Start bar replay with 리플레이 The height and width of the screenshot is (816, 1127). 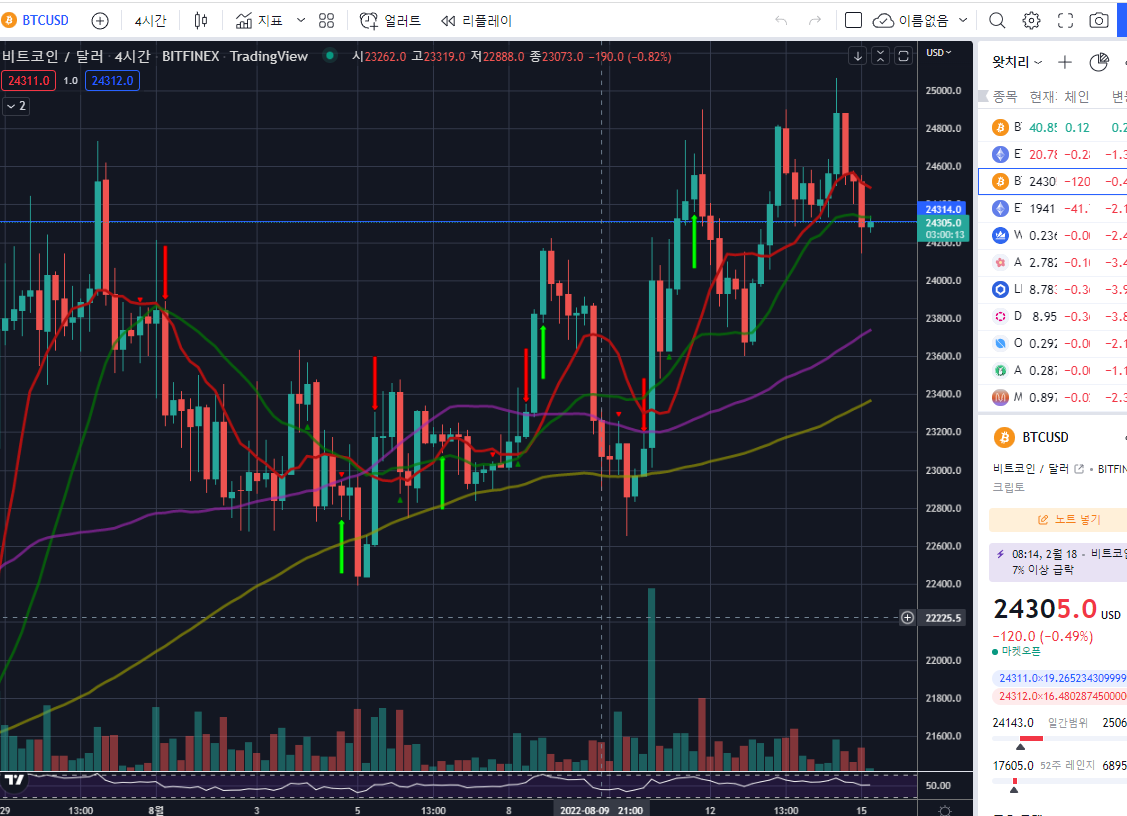(476, 21)
